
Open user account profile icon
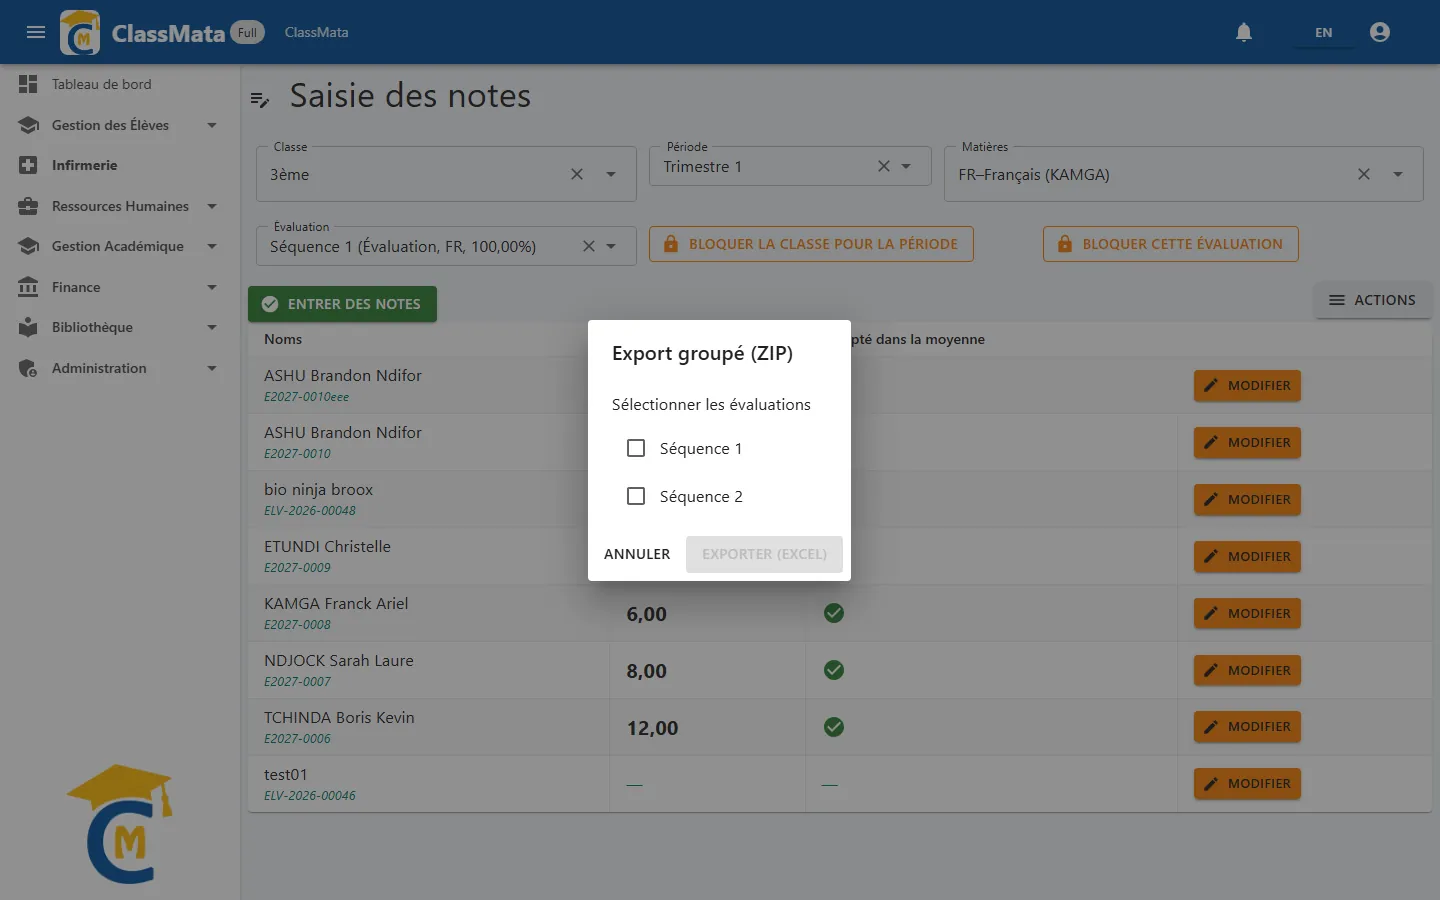click(x=1380, y=32)
